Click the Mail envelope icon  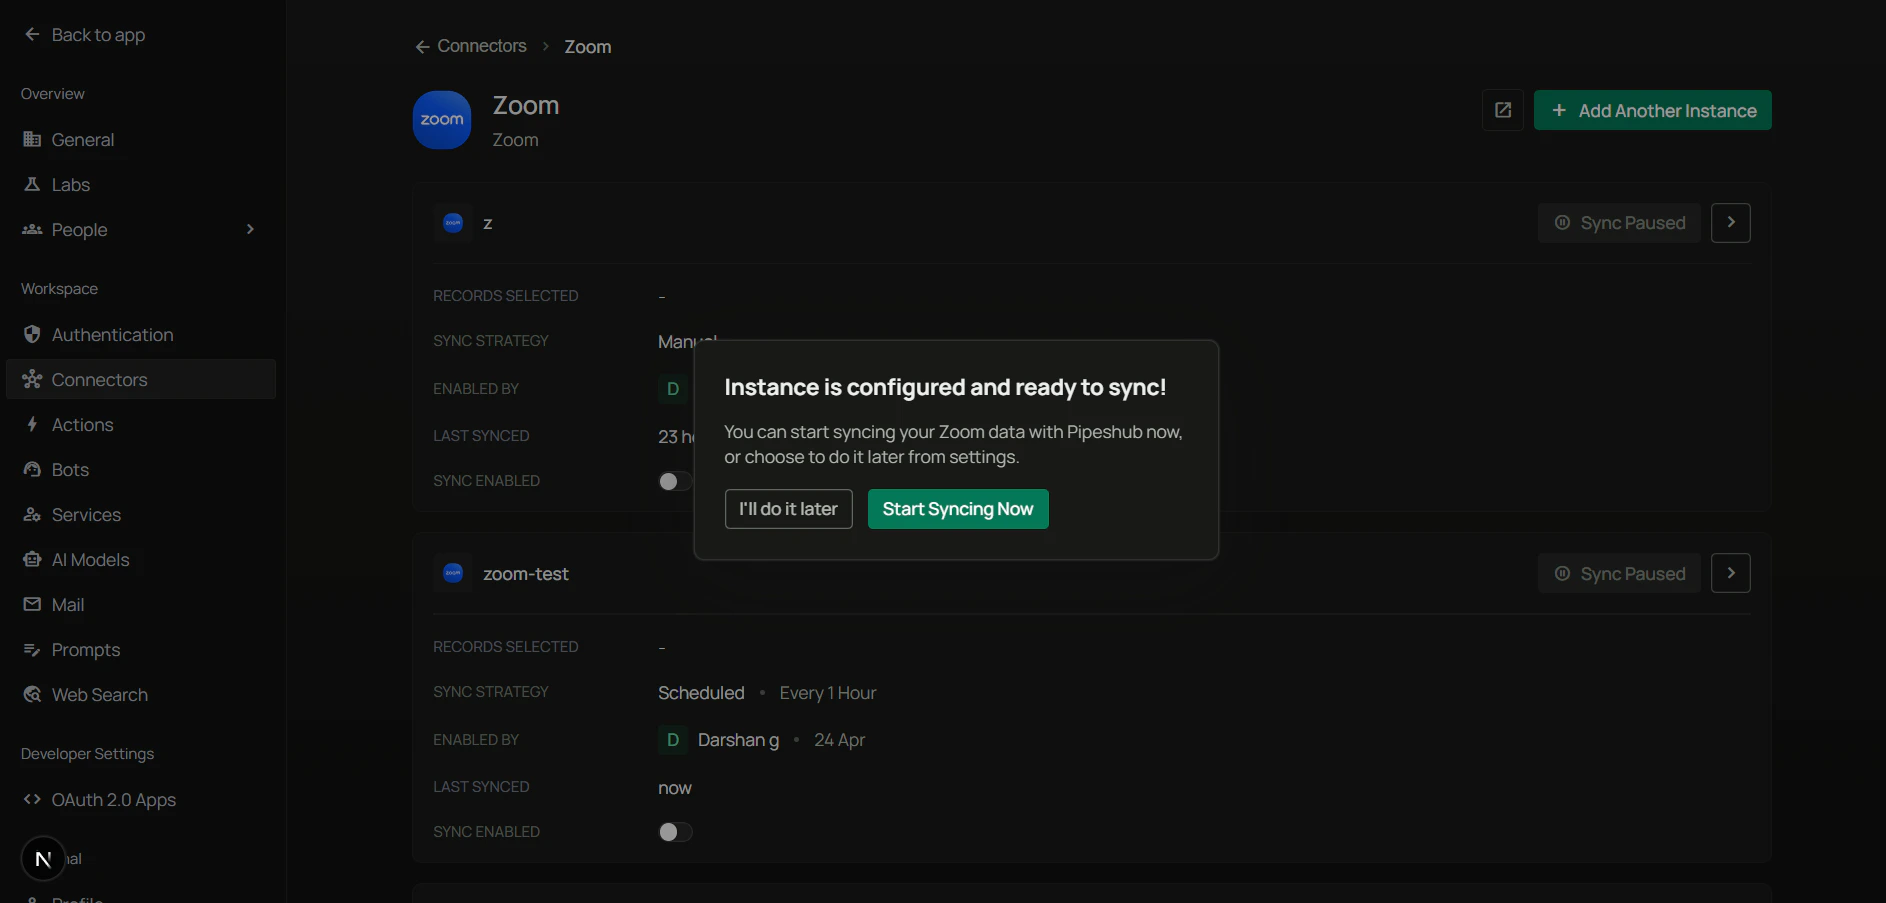[32, 604]
